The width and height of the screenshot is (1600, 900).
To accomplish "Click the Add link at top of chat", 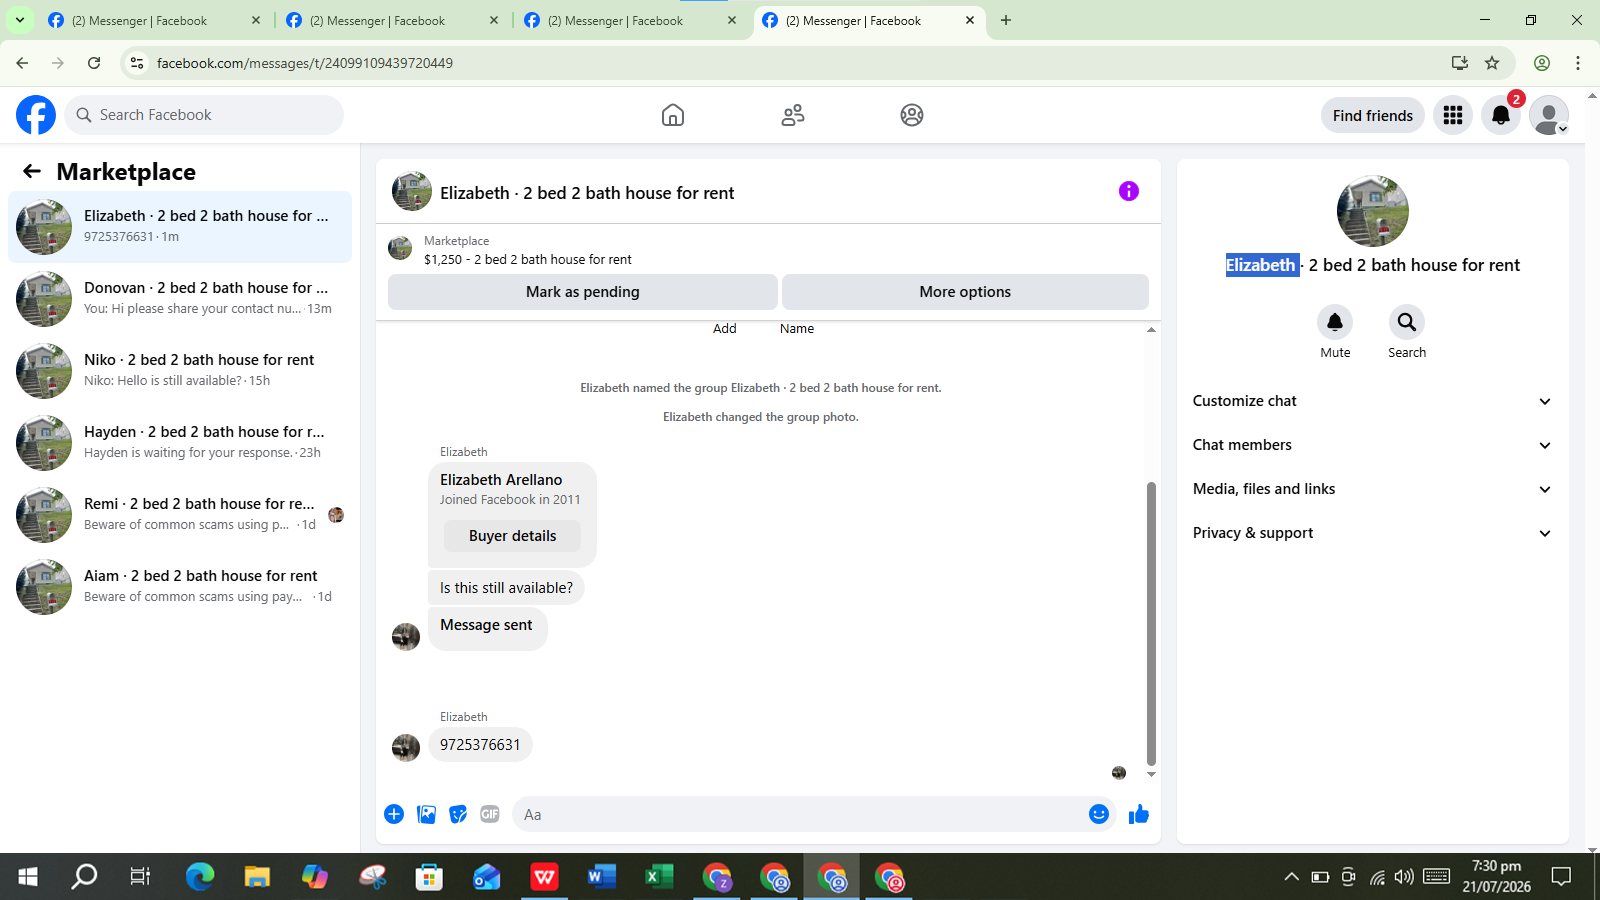I will pyautogui.click(x=725, y=328).
